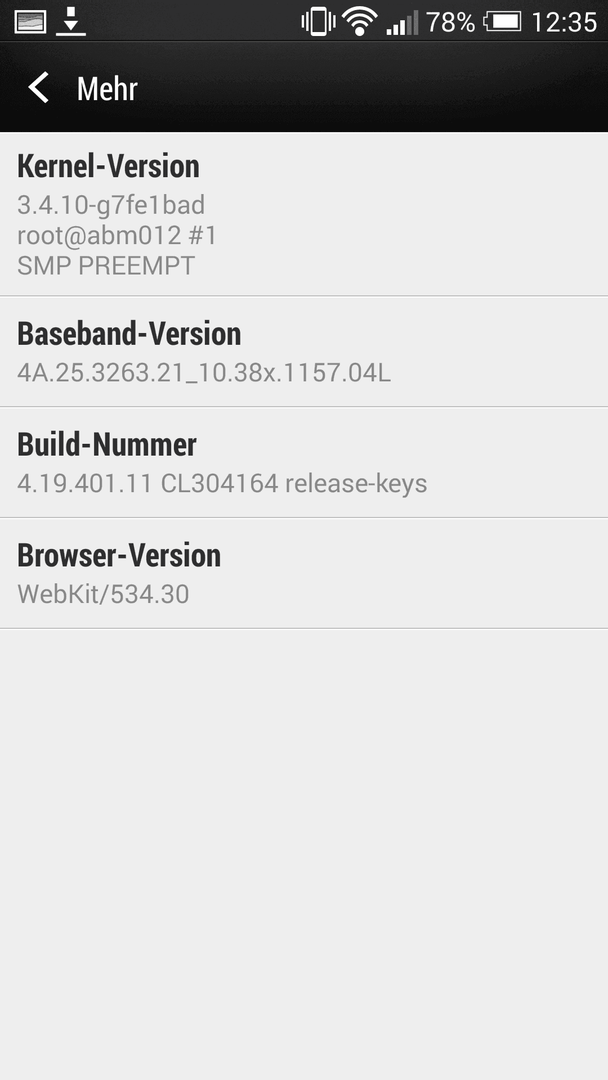608x1080 pixels.
Task: Tap the 78% battery percentage
Action: pos(450,22)
